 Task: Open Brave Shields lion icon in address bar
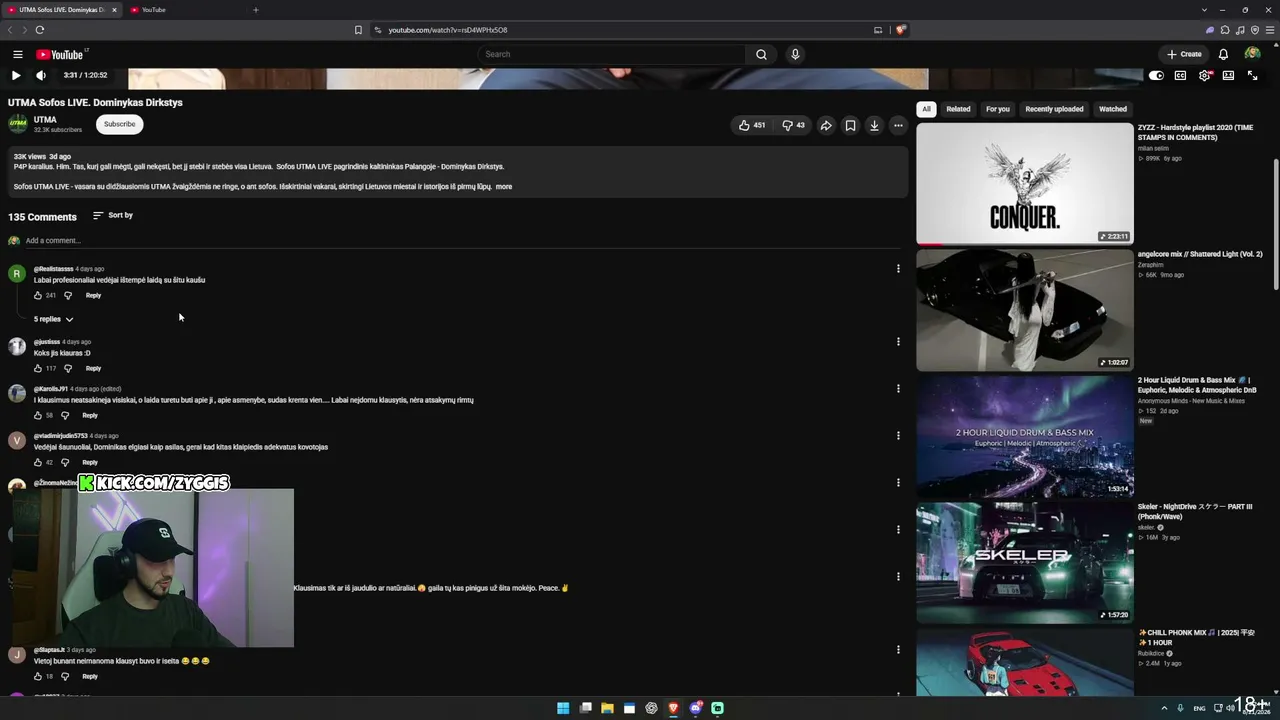click(900, 30)
